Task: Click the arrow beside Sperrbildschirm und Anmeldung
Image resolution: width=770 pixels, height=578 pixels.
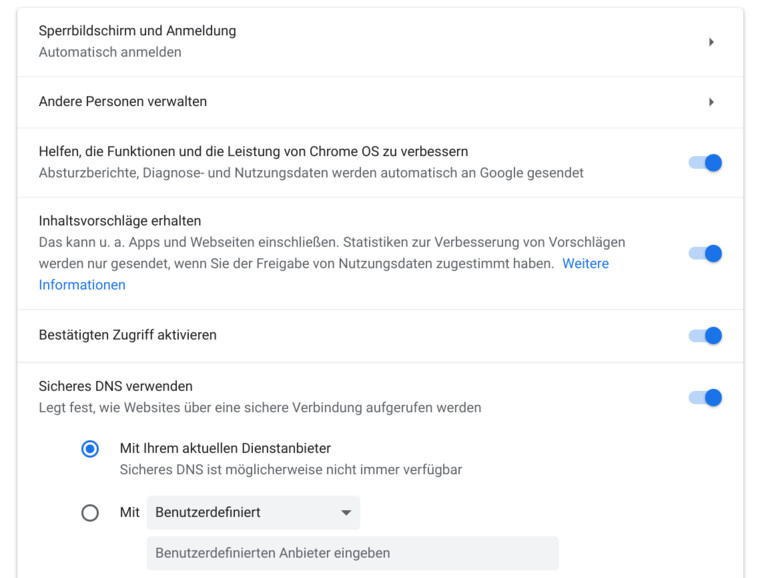Action: [x=711, y=42]
